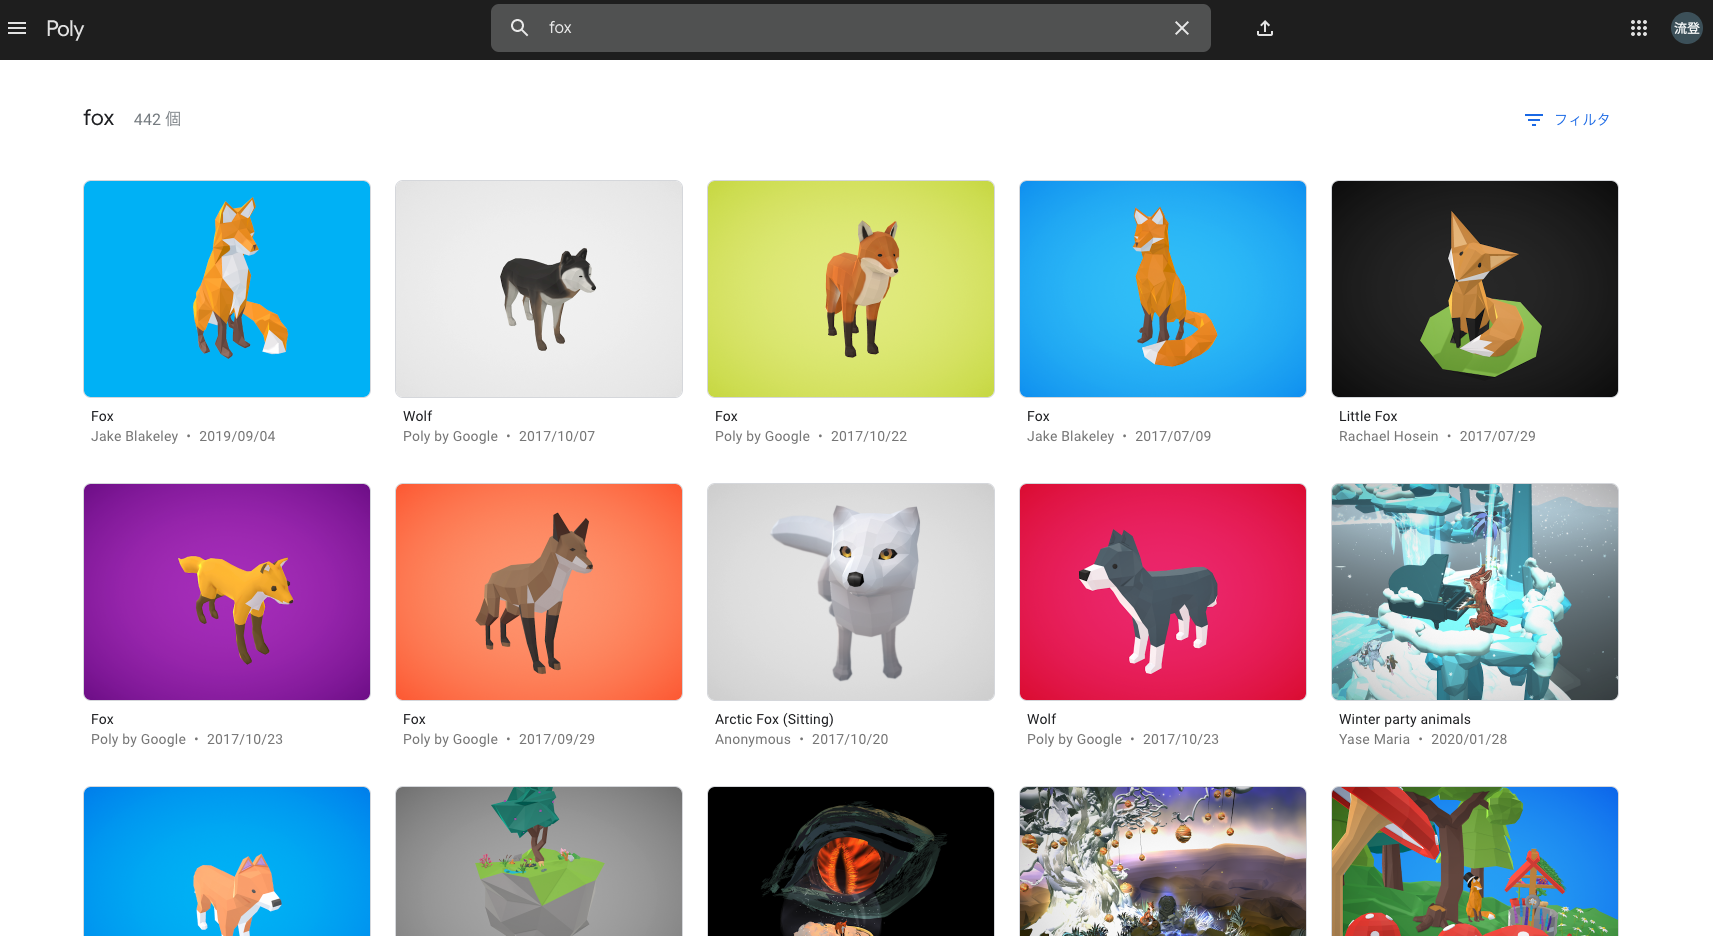Screen dimensions: 1713x936
Task: Click the search magnifier icon
Action: click(519, 27)
